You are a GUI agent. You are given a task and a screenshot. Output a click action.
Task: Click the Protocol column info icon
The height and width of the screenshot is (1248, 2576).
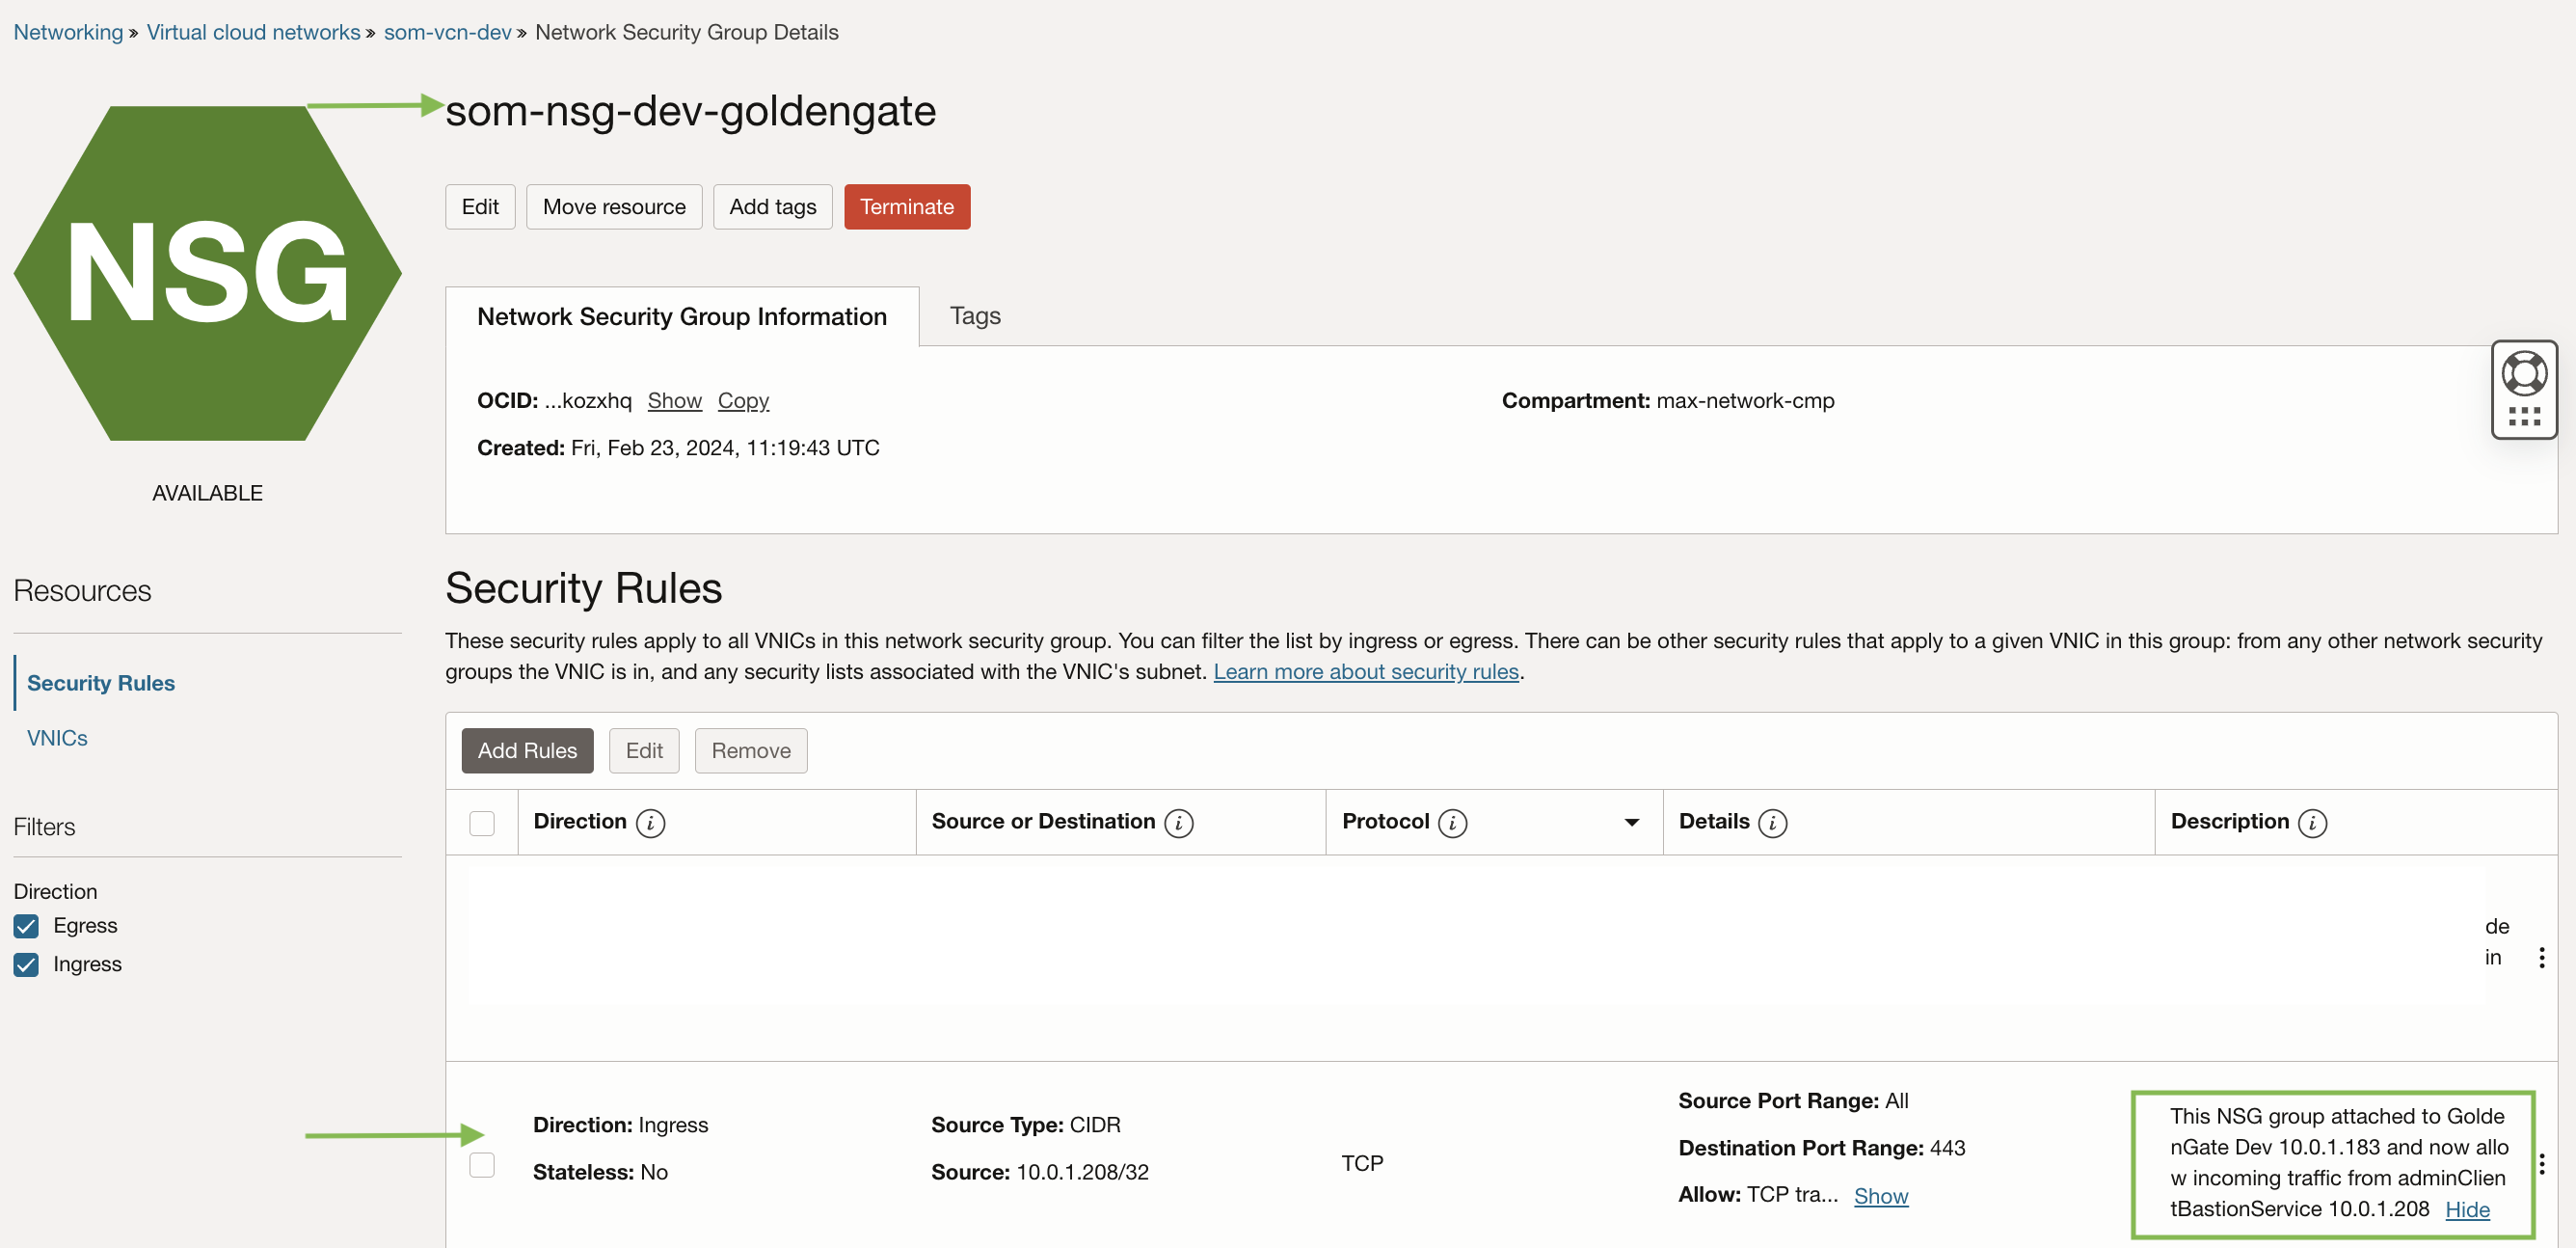click(x=1452, y=823)
